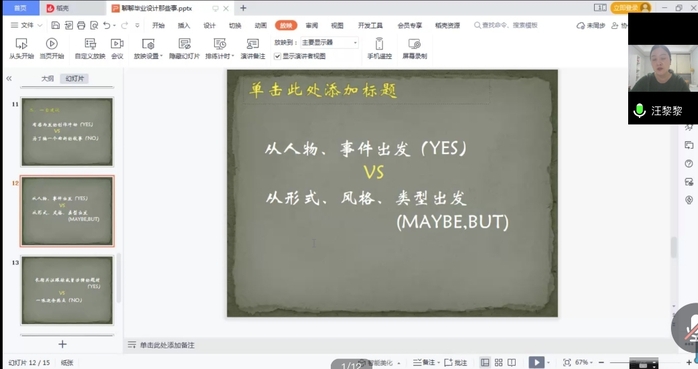The height and width of the screenshot is (369, 698).
Task: Add a new slide with plus button
Action: coord(62,344)
